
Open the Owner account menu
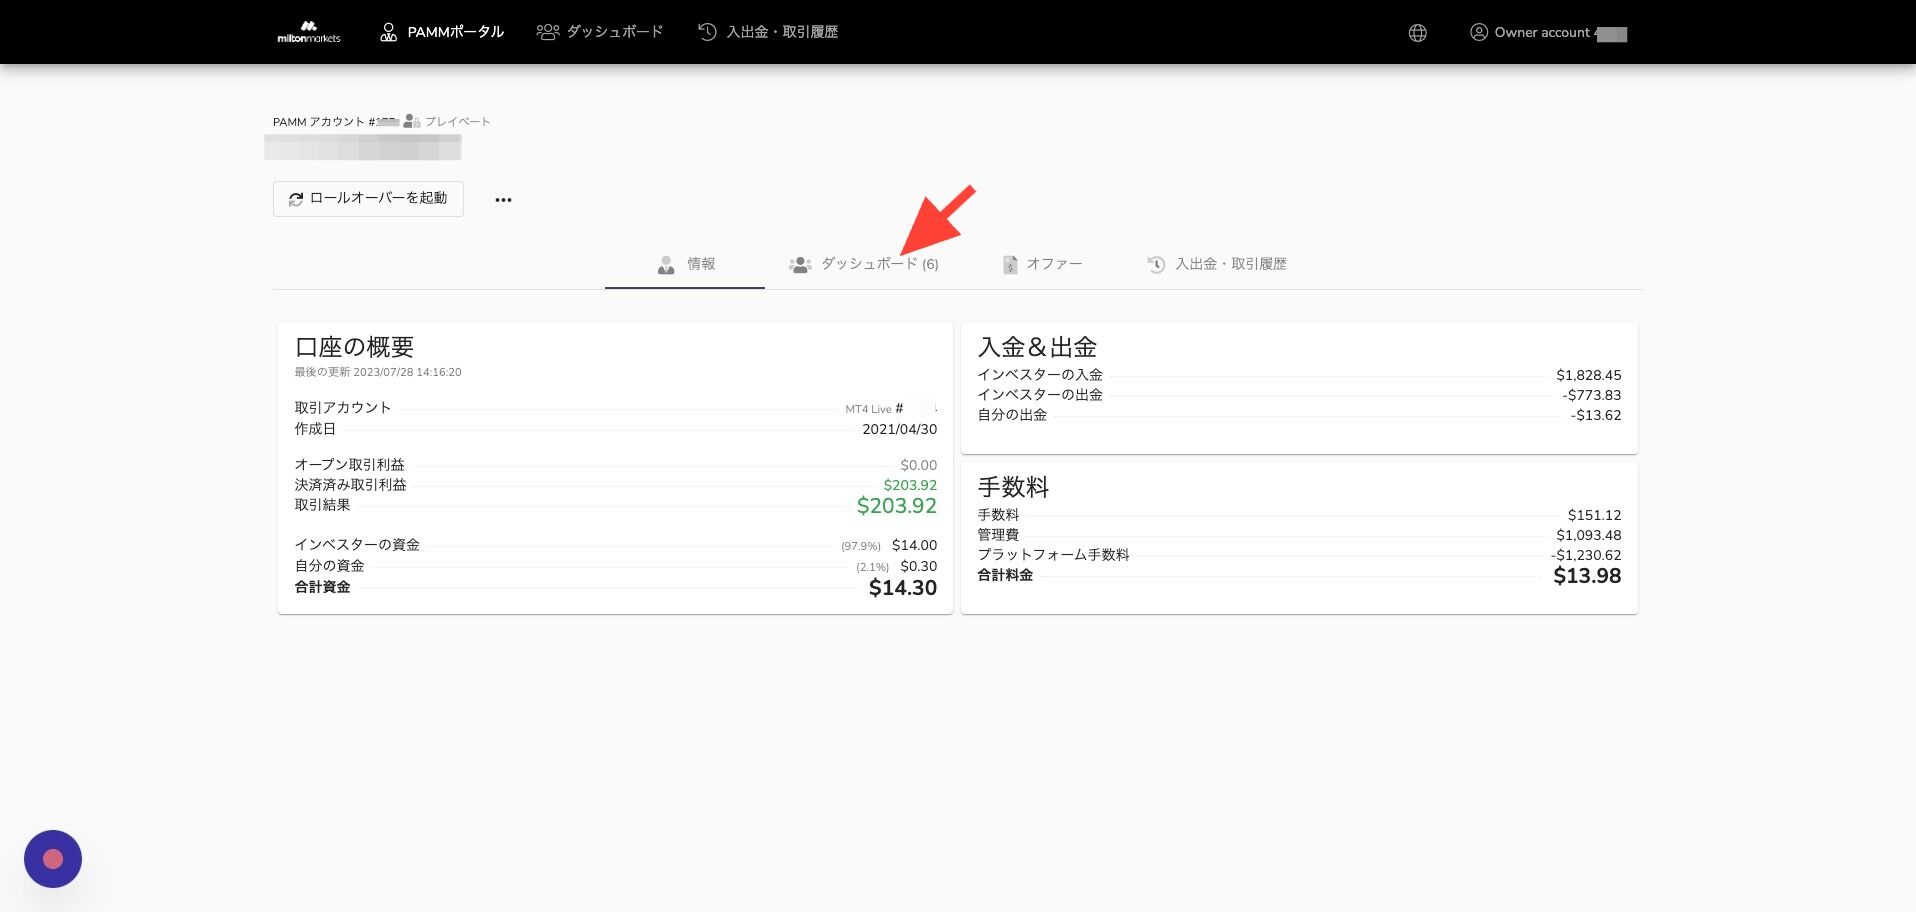pos(1548,33)
